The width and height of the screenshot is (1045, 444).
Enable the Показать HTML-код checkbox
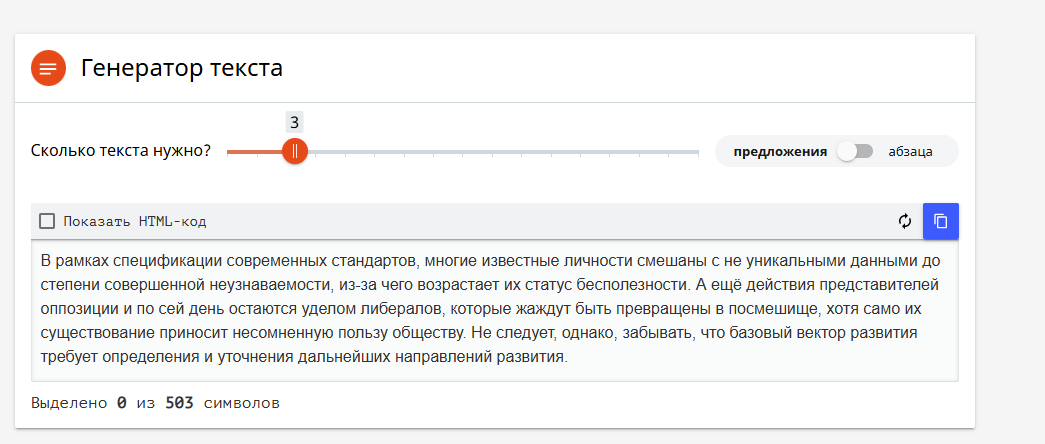pyautogui.click(x=47, y=221)
